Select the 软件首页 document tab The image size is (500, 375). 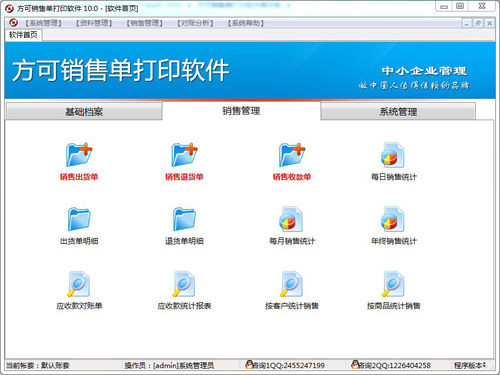(x=23, y=35)
